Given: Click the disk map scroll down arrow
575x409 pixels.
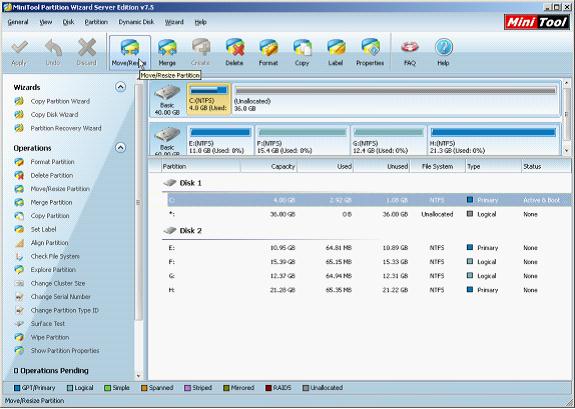Looking at the screenshot, I should point(567,150).
